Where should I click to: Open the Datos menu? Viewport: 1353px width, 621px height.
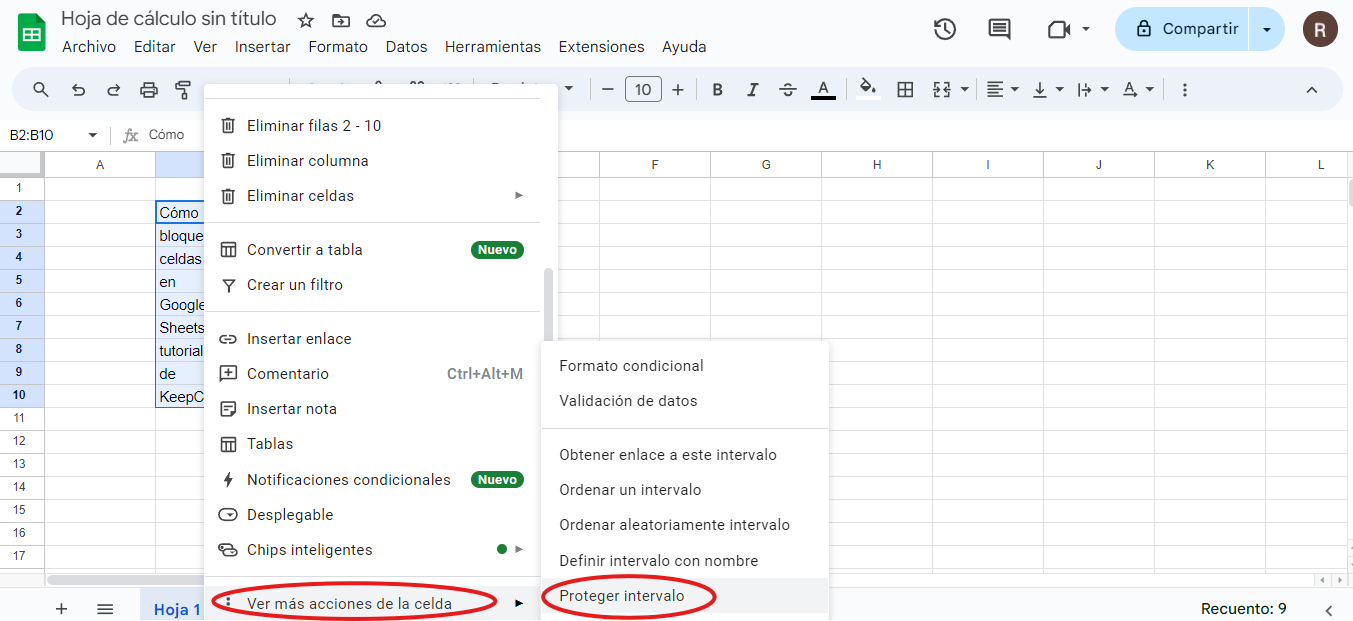click(x=406, y=47)
